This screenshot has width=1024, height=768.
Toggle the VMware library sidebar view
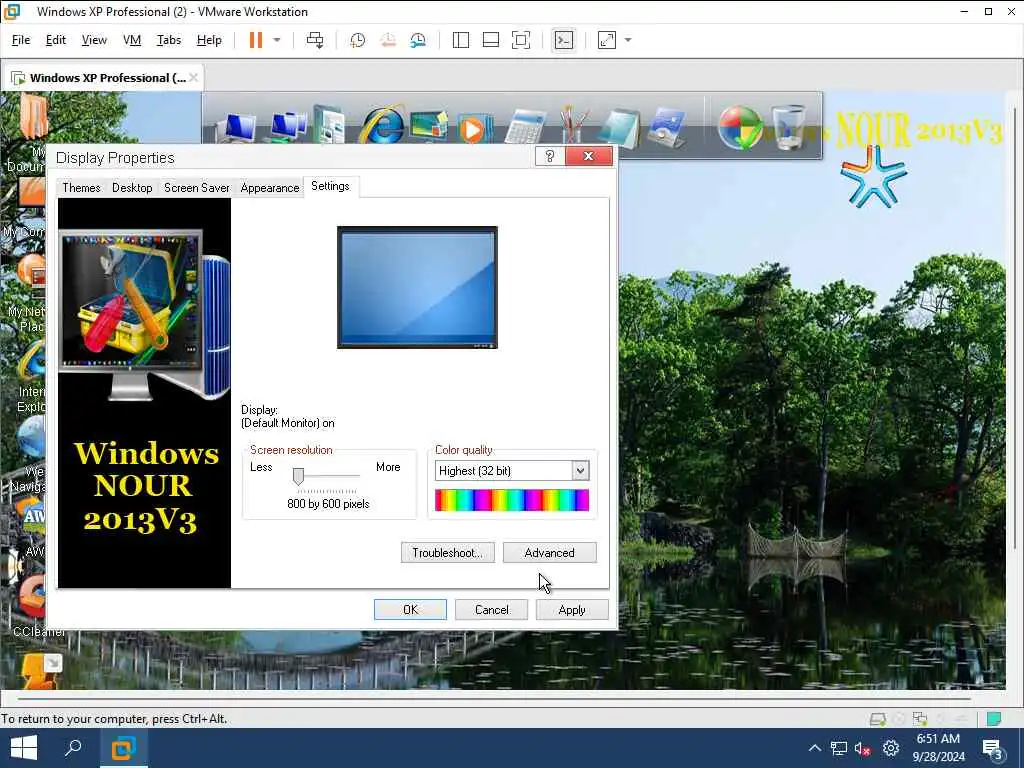460,40
